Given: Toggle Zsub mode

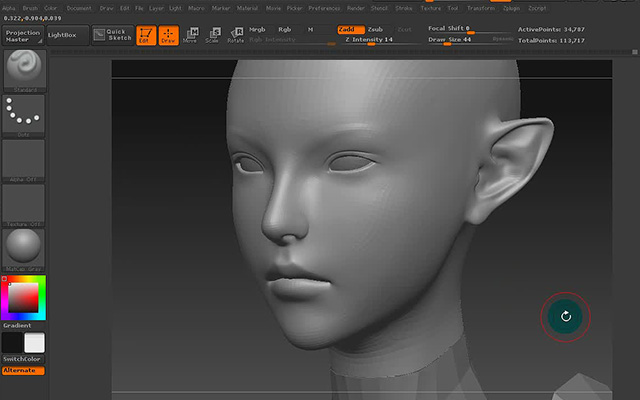Looking at the screenshot, I should pyautogui.click(x=375, y=30).
